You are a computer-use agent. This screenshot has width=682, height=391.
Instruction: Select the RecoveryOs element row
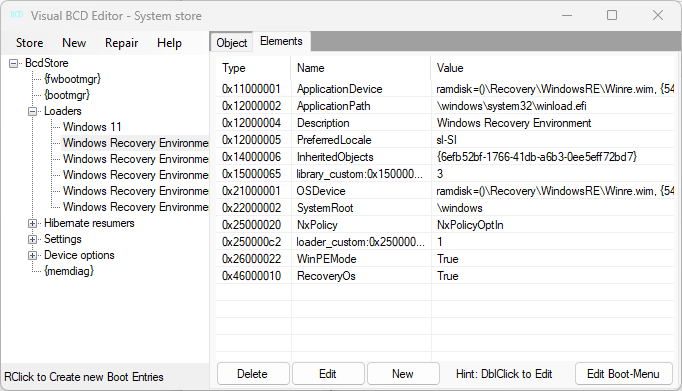[x=445, y=276]
